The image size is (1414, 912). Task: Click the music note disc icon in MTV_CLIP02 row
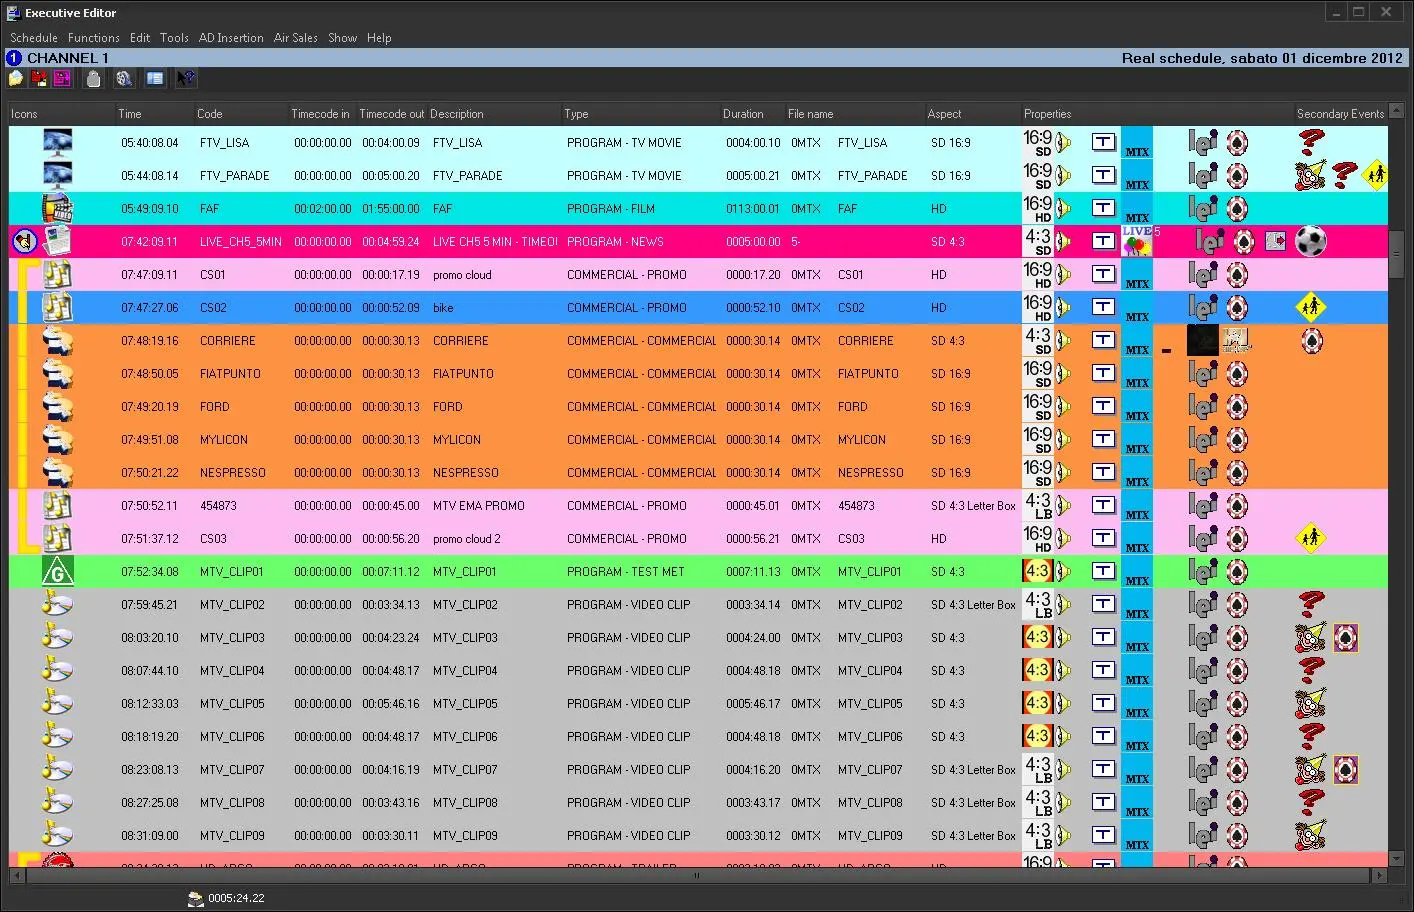point(57,604)
